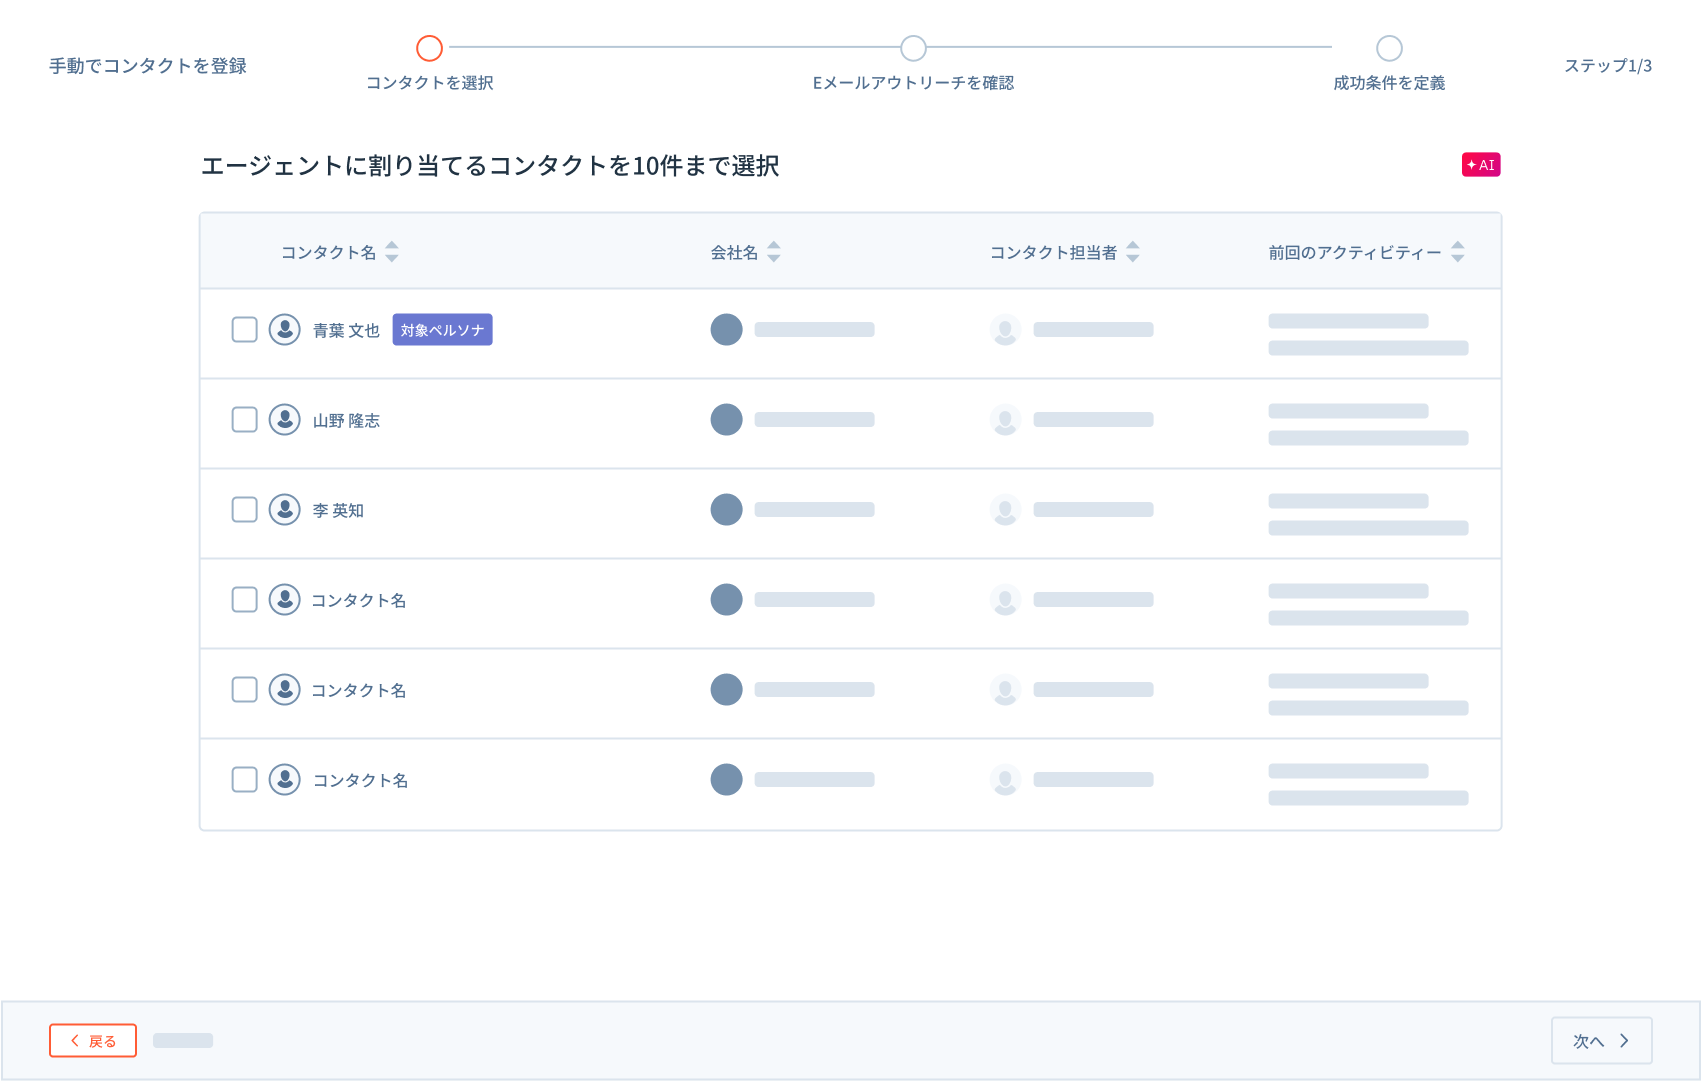1701x1081 pixels.
Task: Click the avatar icon next to 山野 隆志
Action: [x=285, y=420]
